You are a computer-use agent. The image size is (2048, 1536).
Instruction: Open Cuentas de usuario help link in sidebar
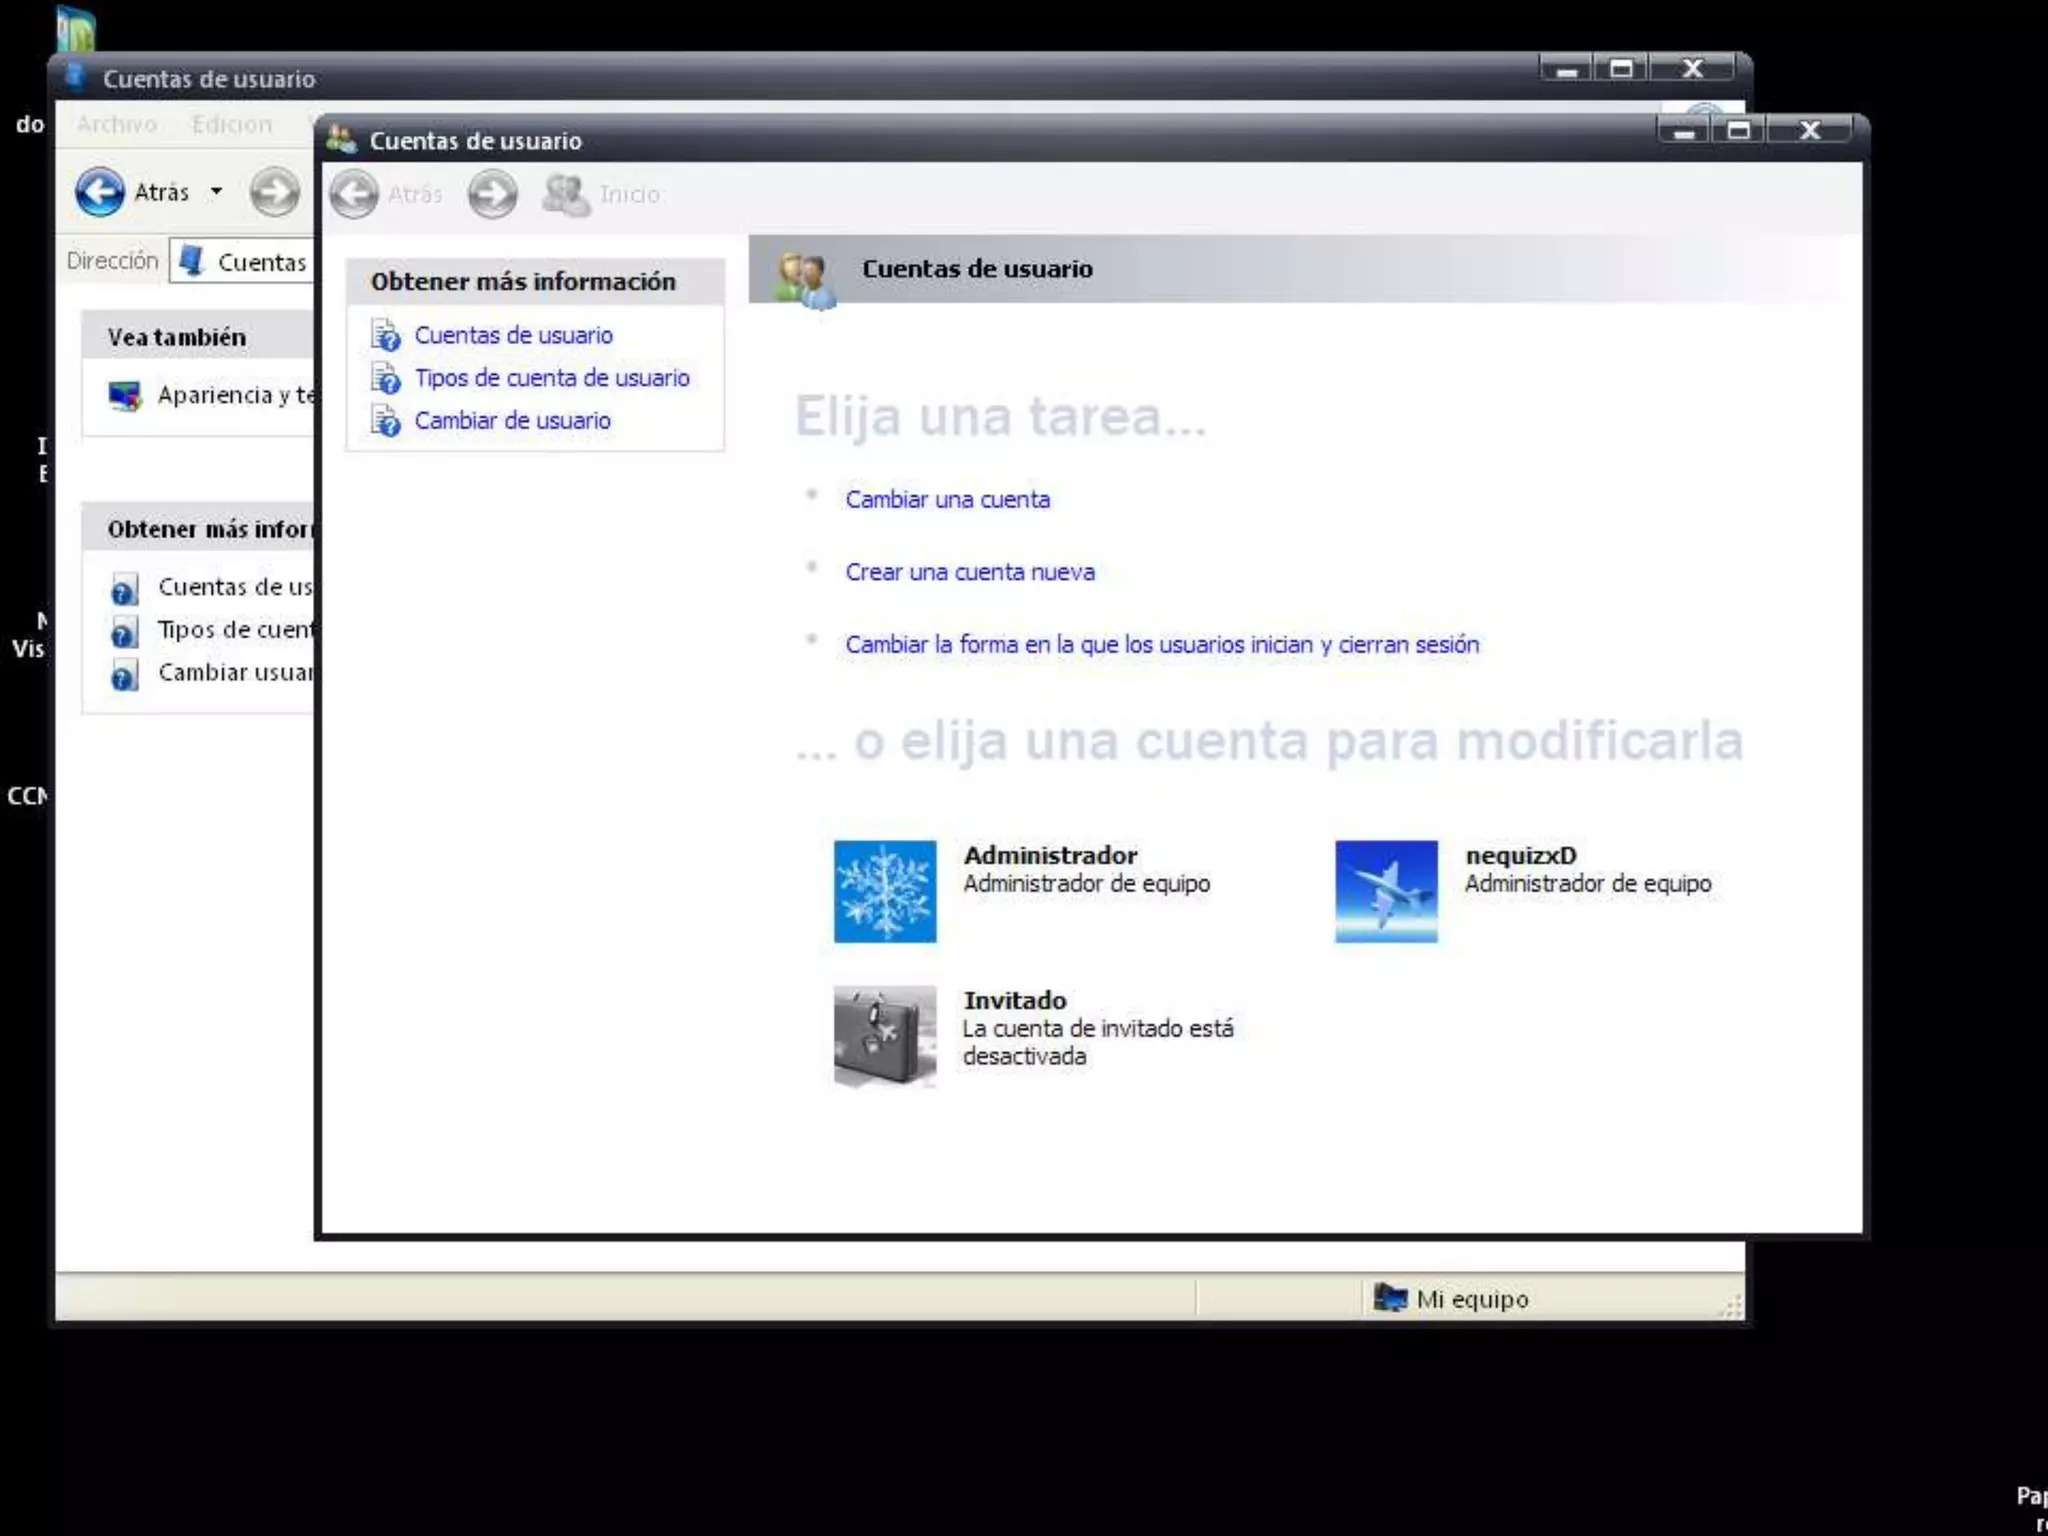pyautogui.click(x=513, y=335)
